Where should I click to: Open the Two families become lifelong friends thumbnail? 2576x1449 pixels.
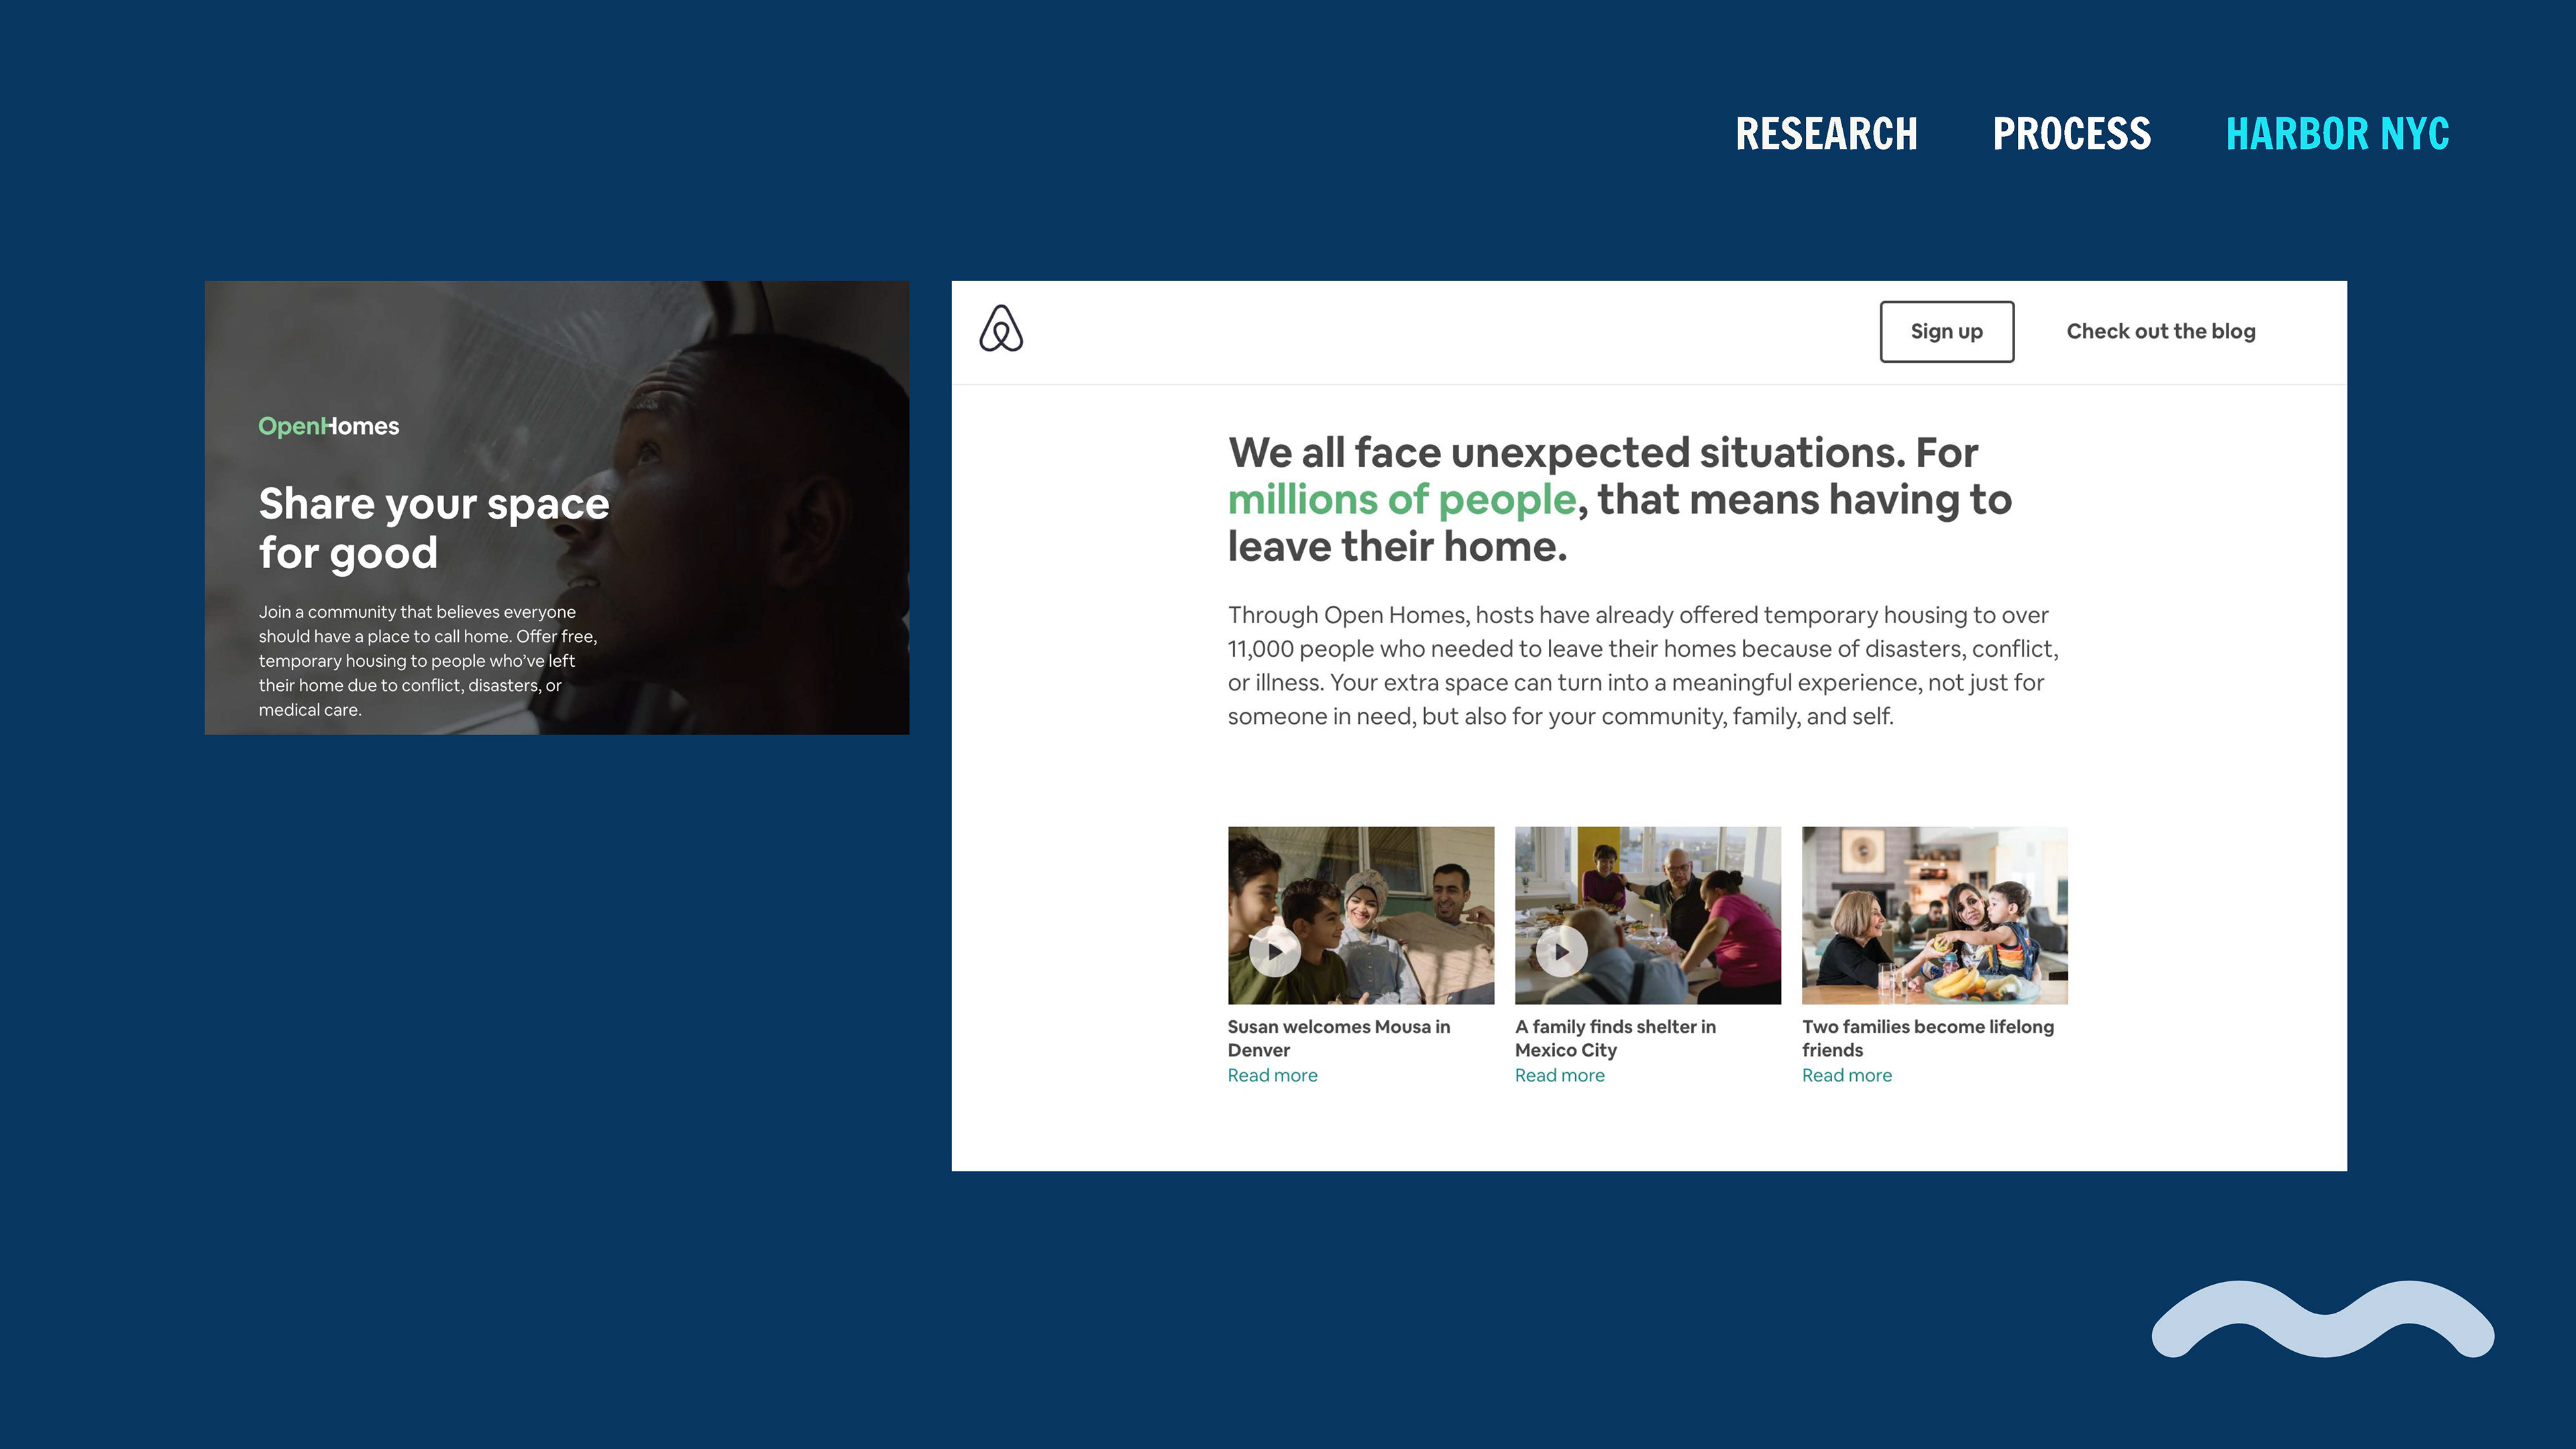pyautogui.click(x=1934, y=915)
